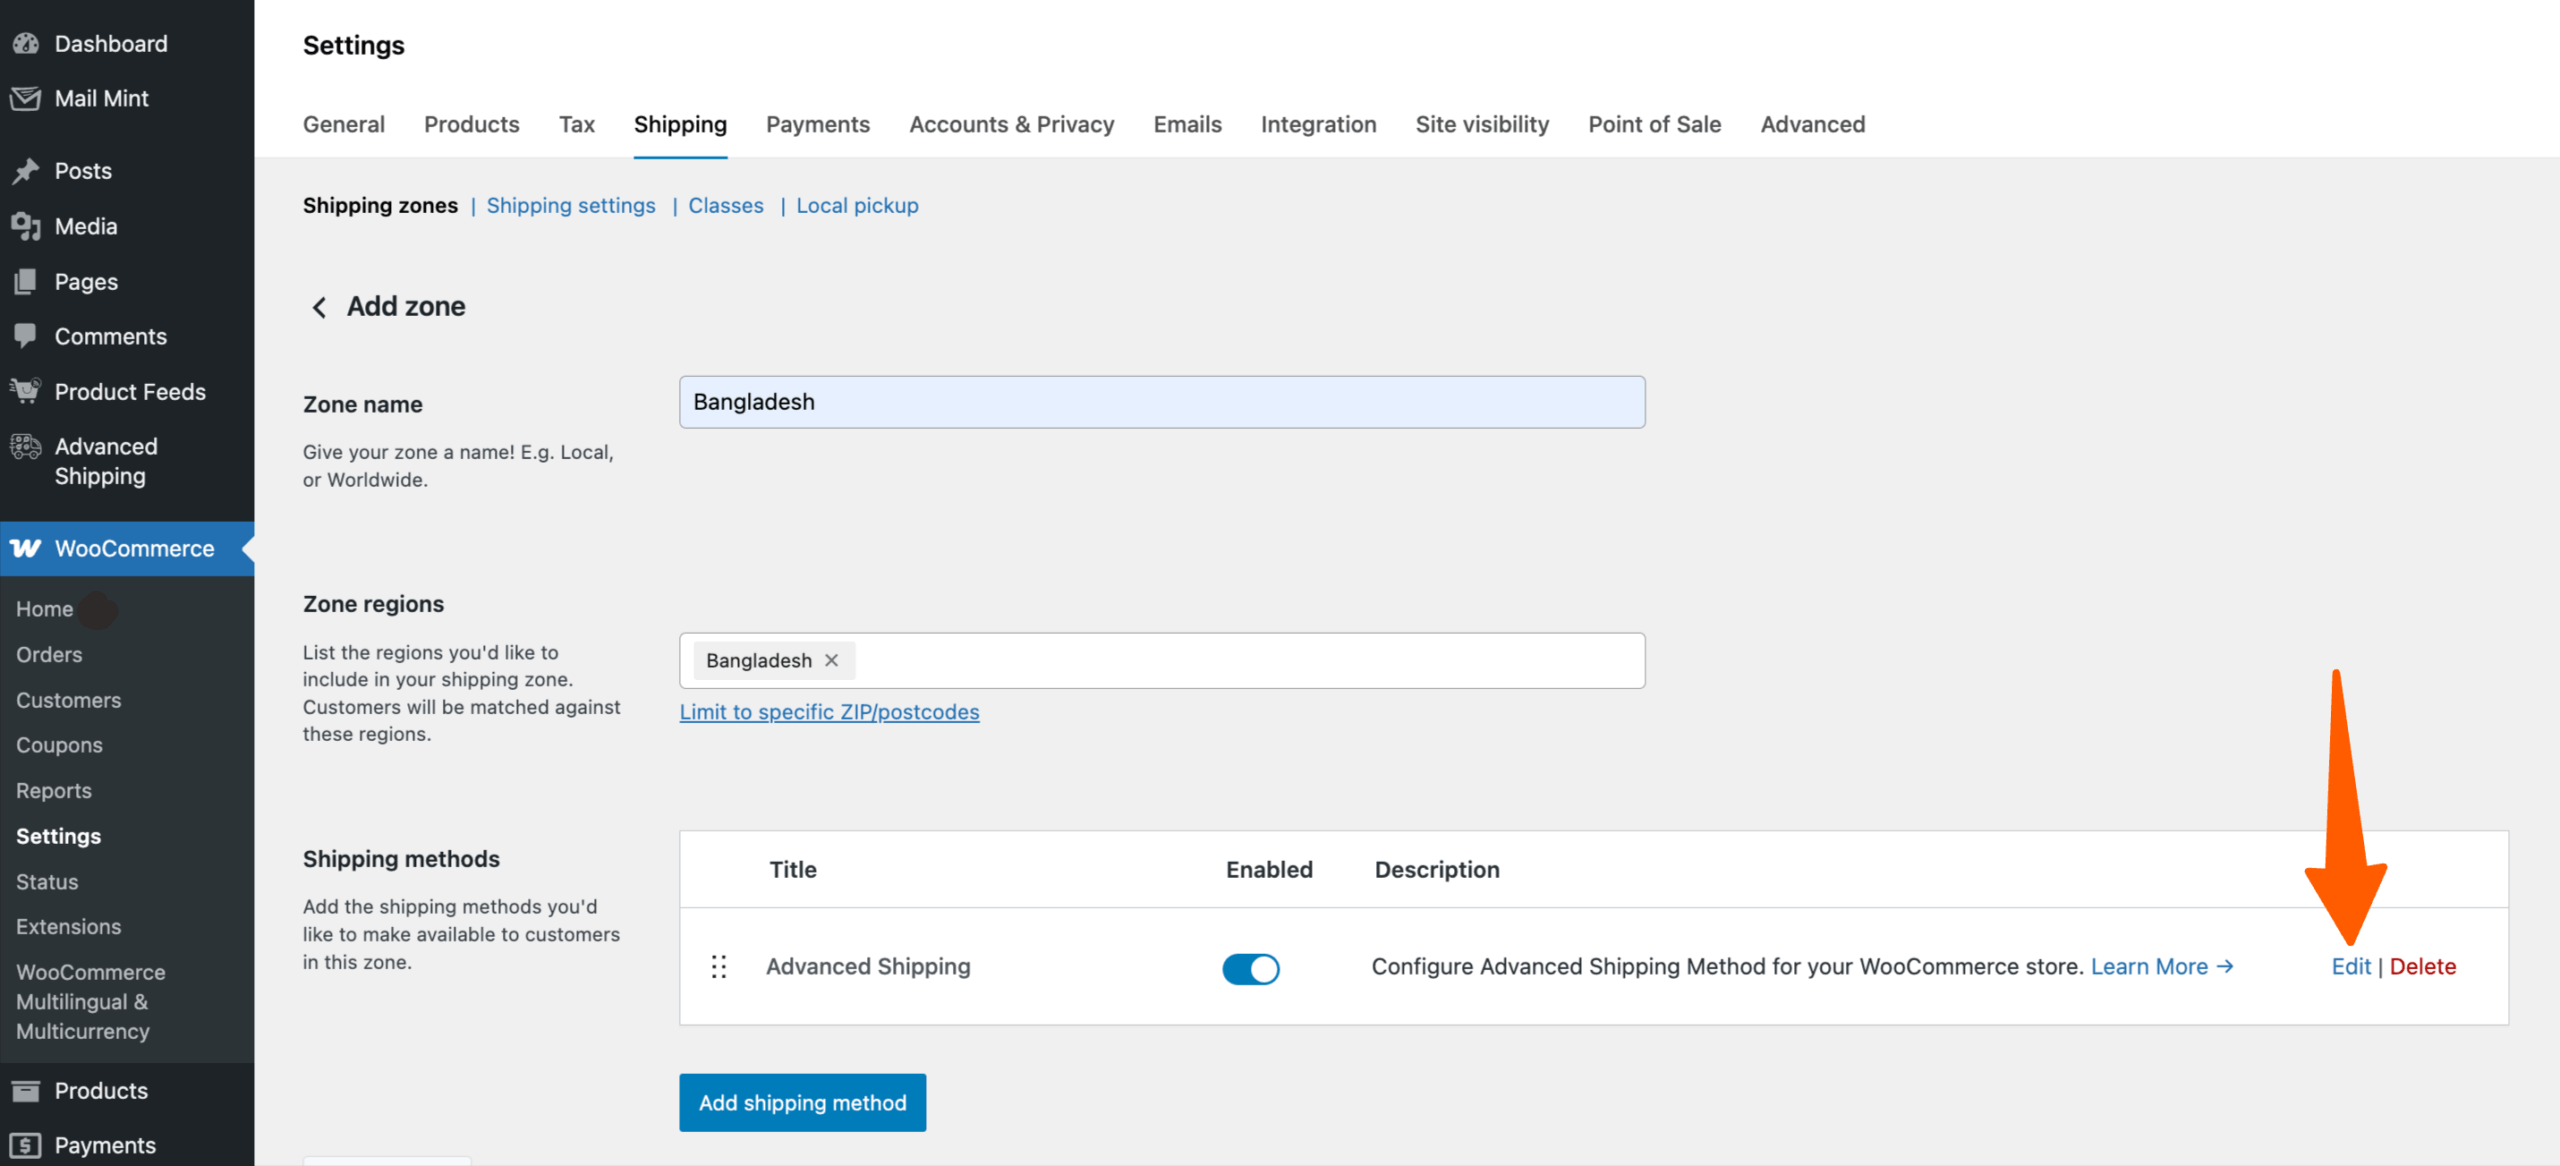The width and height of the screenshot is (2560, 1166).
Task: Select the Shipping zones sub-section
Action: coord(380,205)
